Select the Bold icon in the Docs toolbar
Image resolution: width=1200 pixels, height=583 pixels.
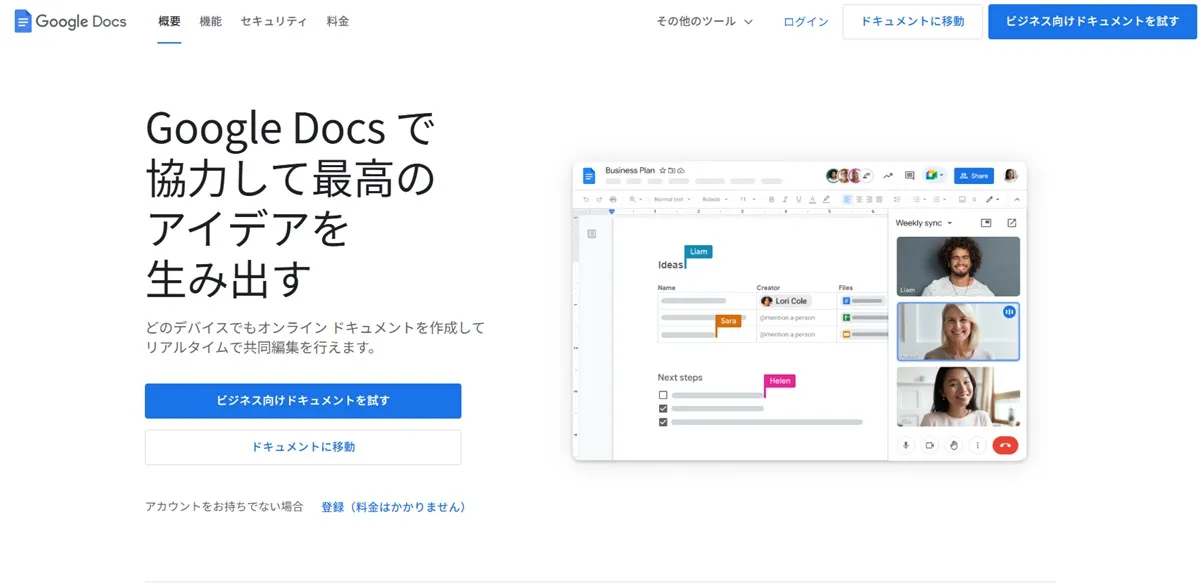[770, 199]
